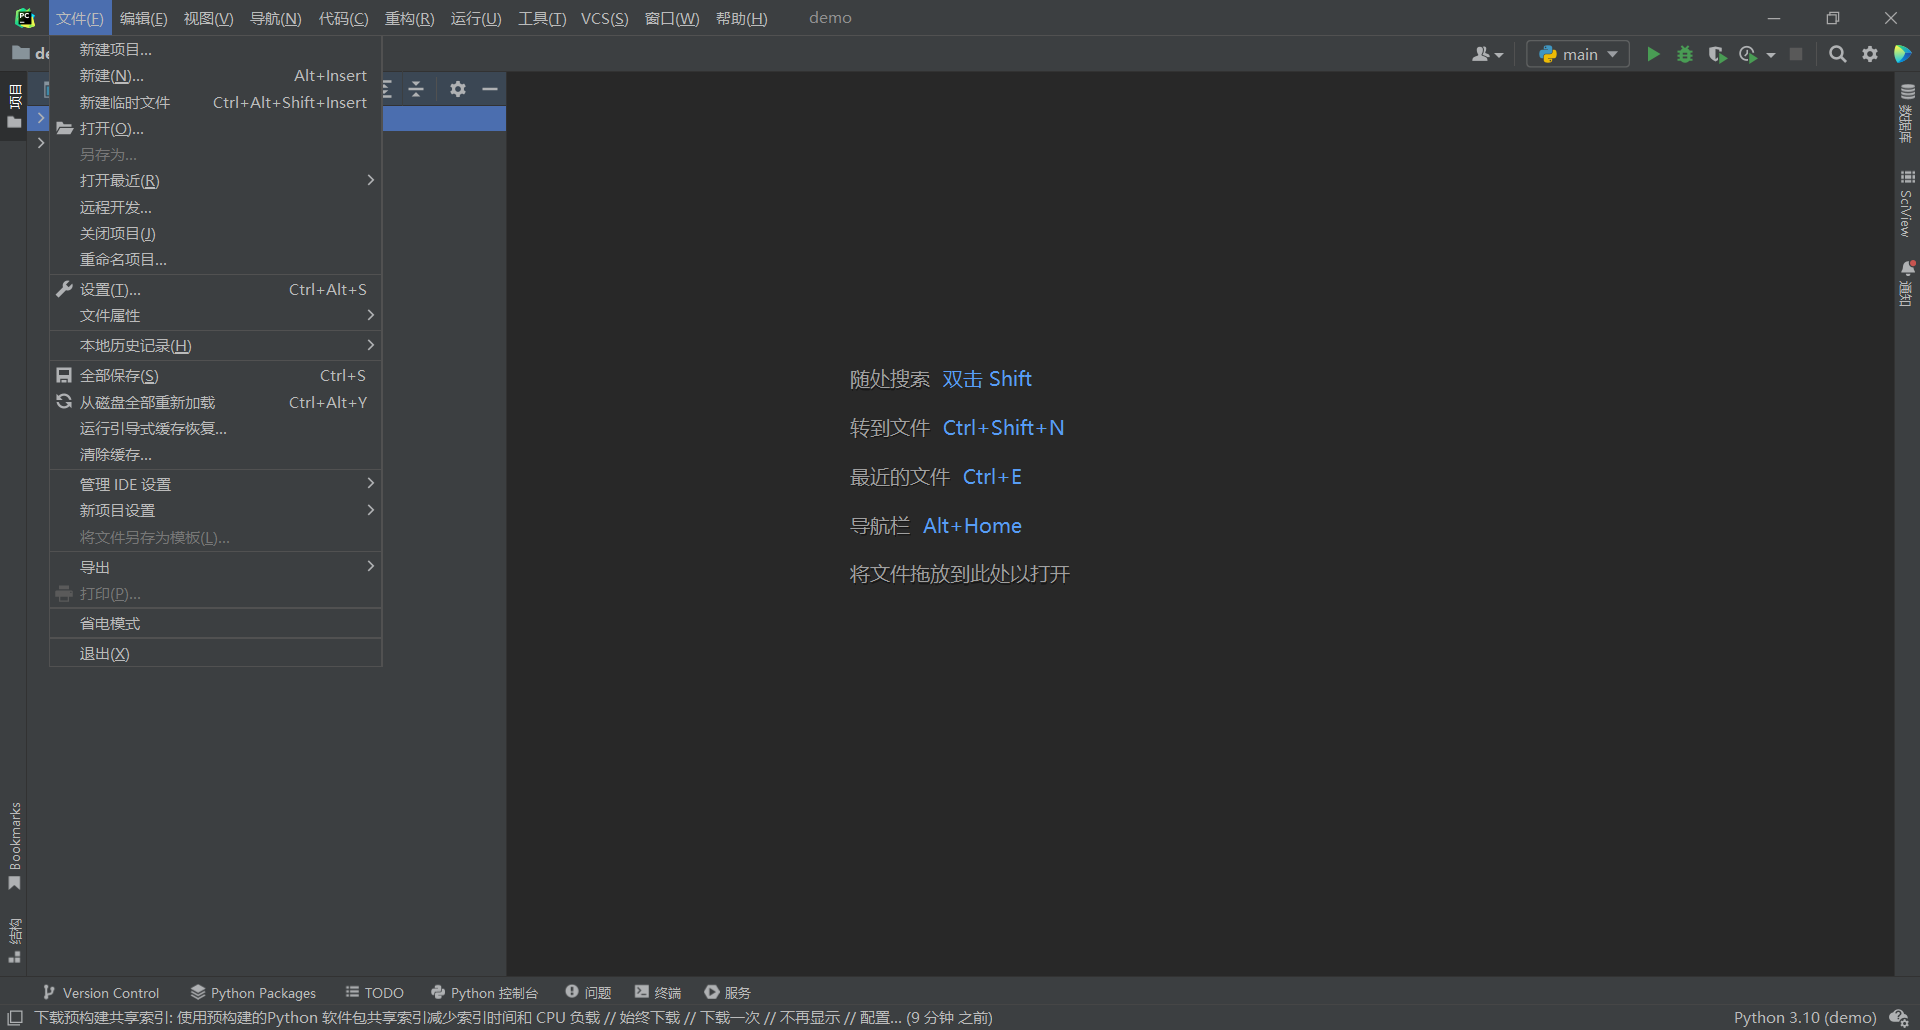The height and width of the screenshot is (1030, 1920).
Task: Open Structure tool window on left
Action: [x=14, y=940]
